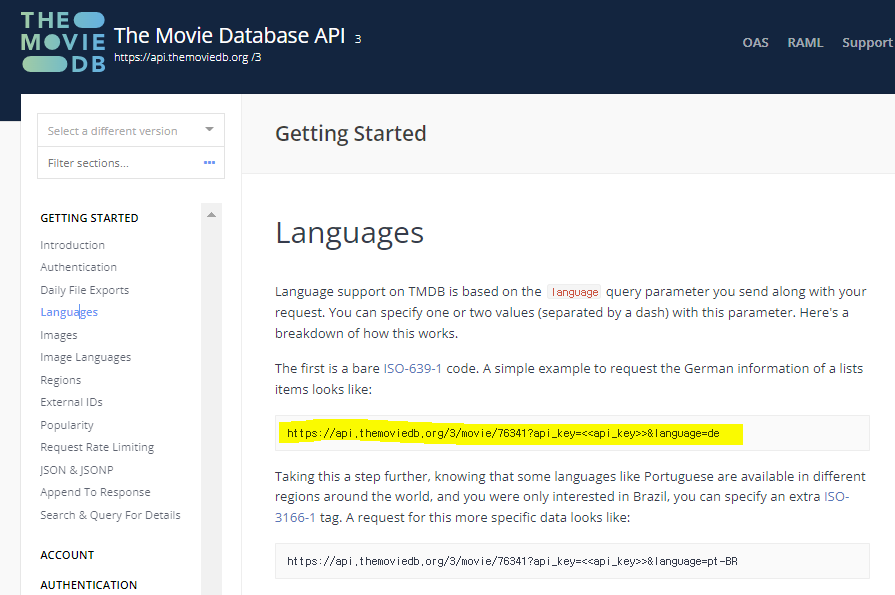Go to the Popularity section

point(67,425)
